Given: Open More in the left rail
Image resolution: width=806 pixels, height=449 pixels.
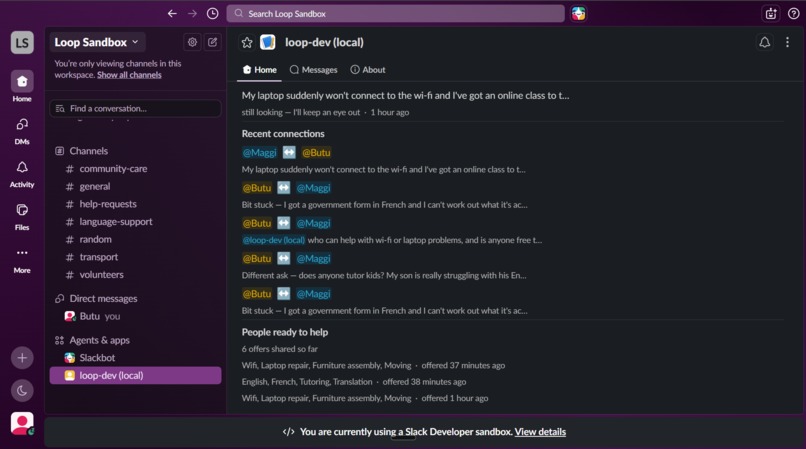Looking at the screenshot, I should [22, 259].
